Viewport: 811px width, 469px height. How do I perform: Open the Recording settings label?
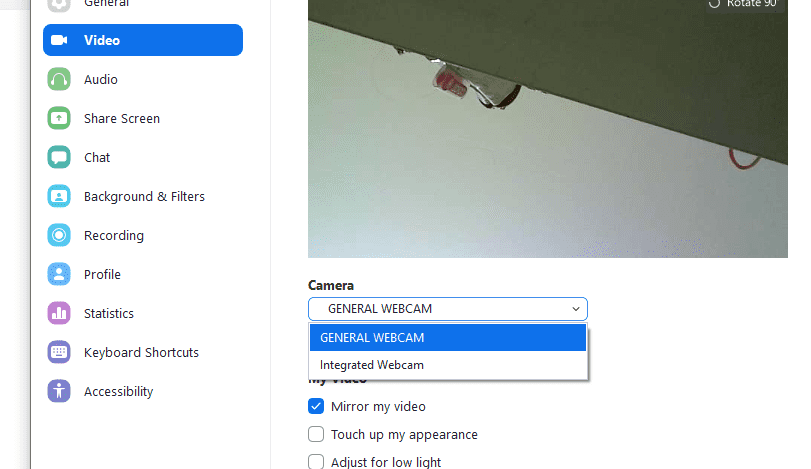pyautogui.click(x=114, y=235)
